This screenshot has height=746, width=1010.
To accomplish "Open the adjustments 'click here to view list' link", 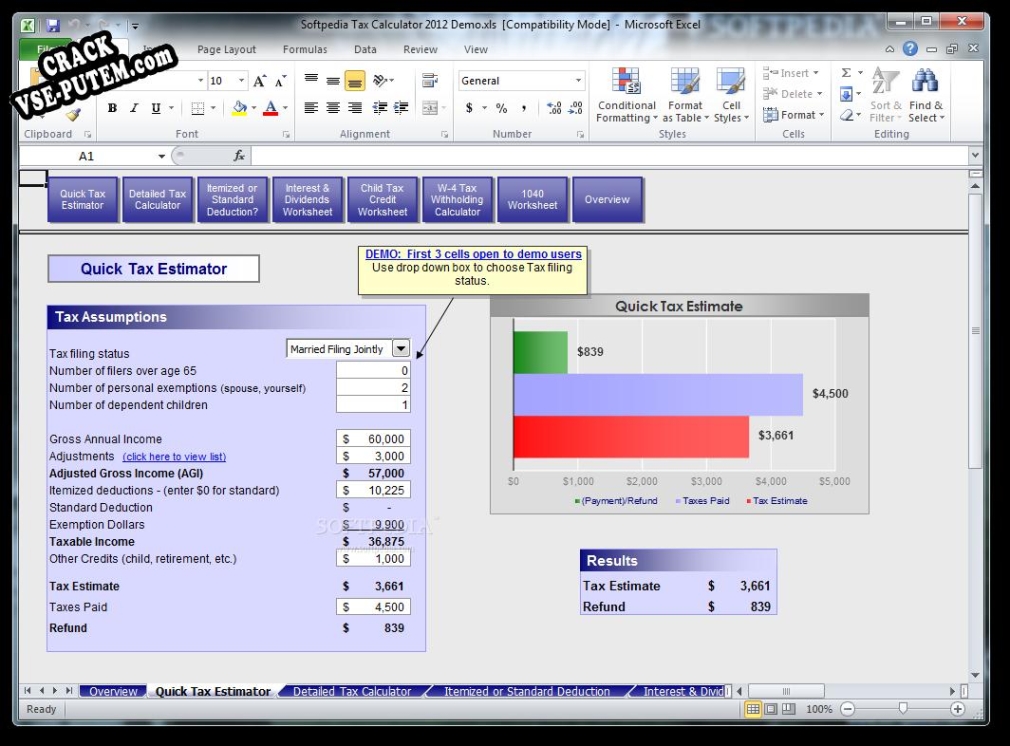I will click(174, 457).
